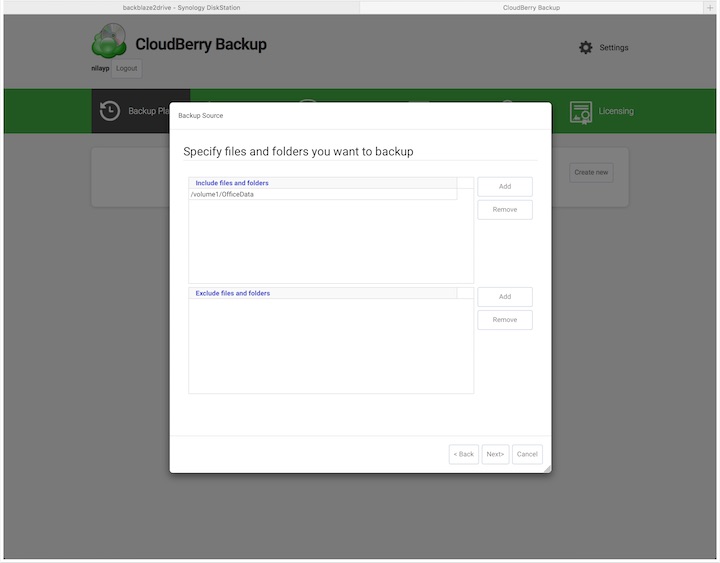Screen dimensions: 720x563
Task: Click the nilayp username label
Action: pyautogui.click(x=100, y=68)
